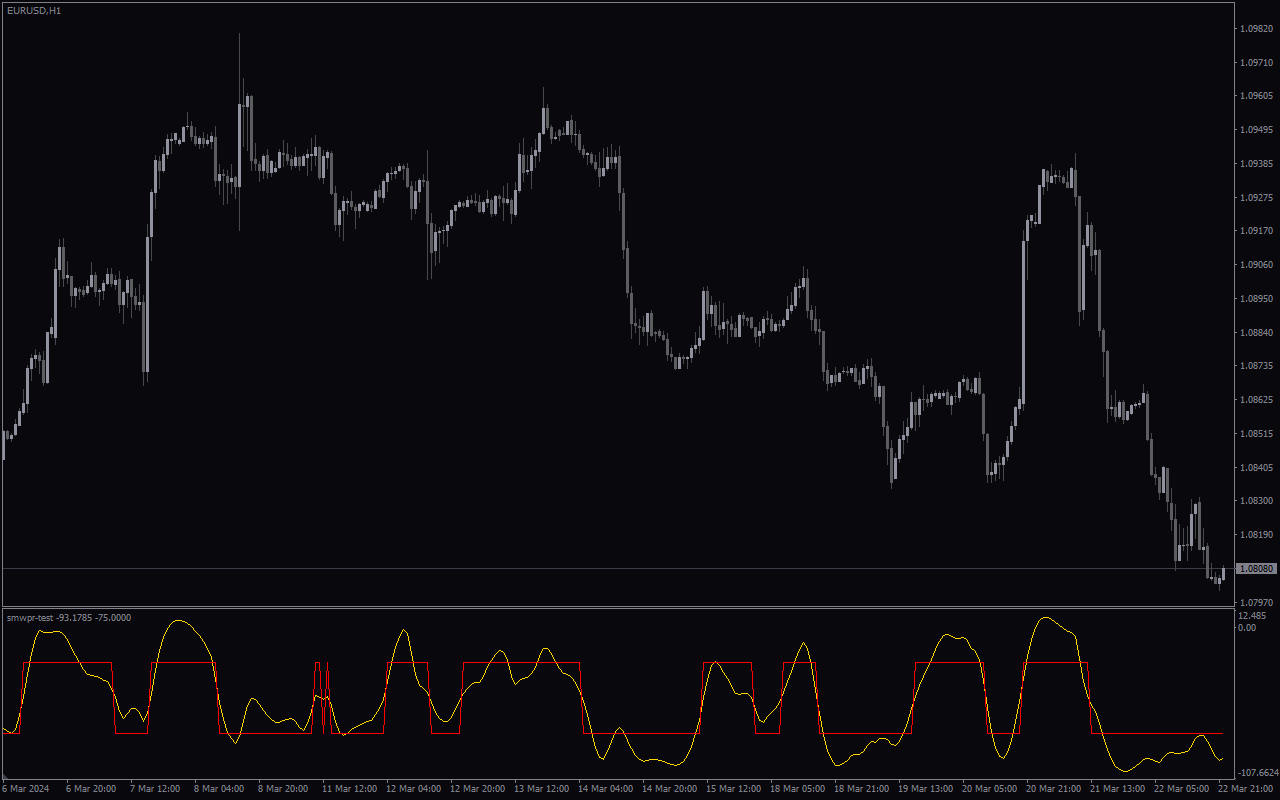This screenshot has width=1280, height=800.
Task: Click the indicator scale value -107.6624
Action: 1257,773
